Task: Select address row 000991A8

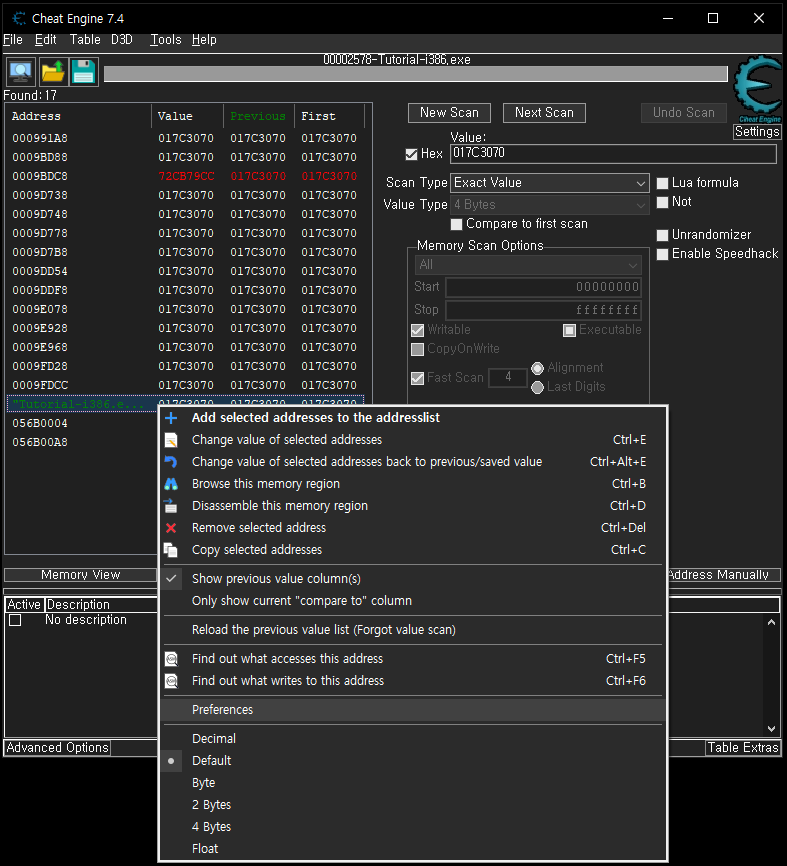Action: click(185, 139)
